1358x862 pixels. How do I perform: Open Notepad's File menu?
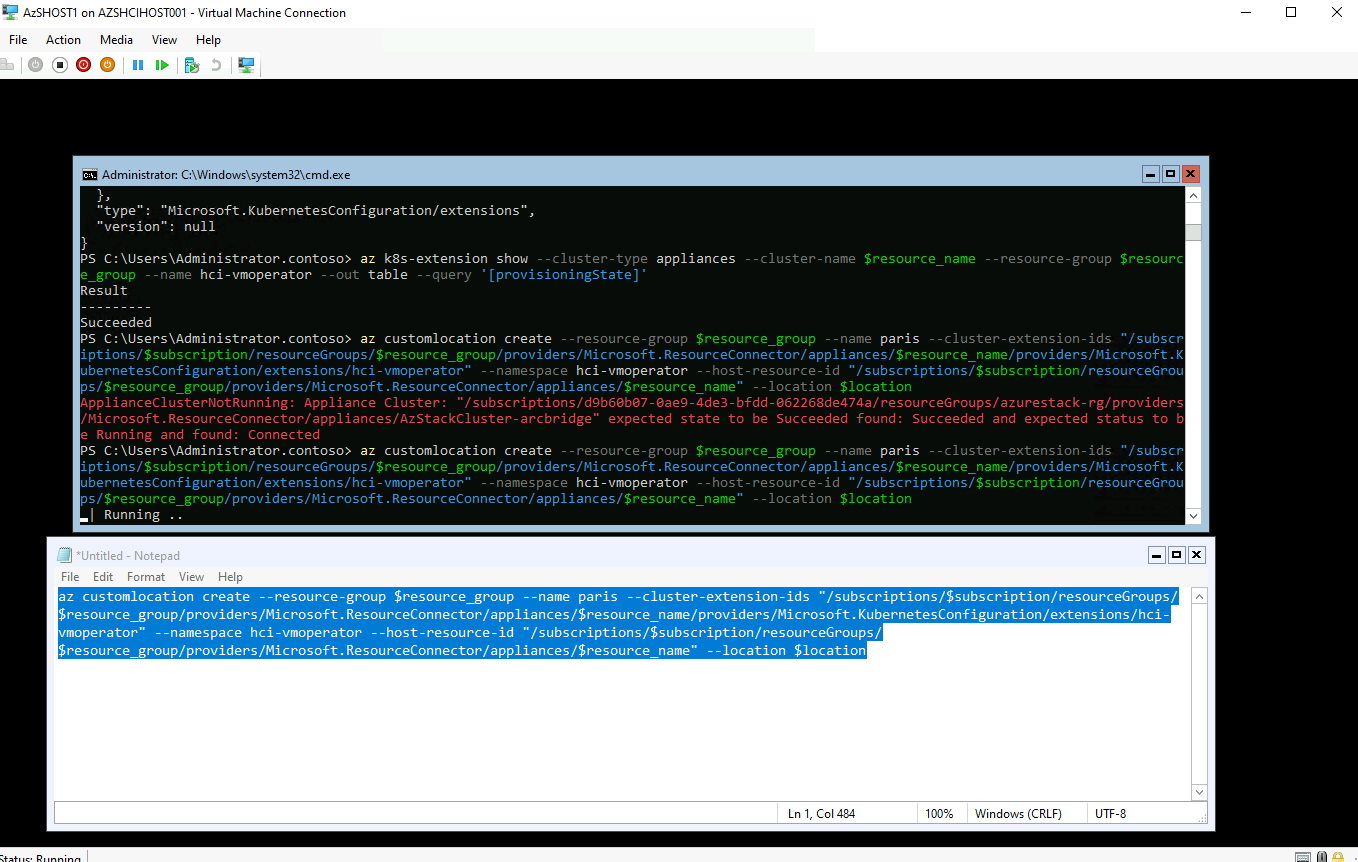point(70,577)
